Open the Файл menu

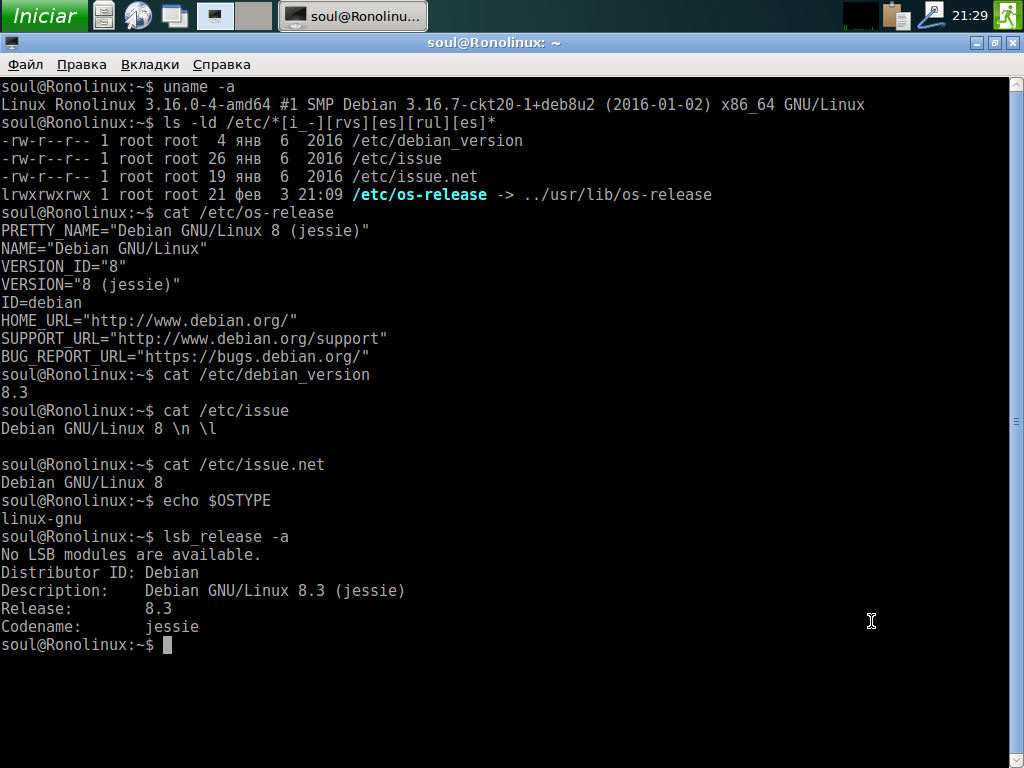pos(25,65)
